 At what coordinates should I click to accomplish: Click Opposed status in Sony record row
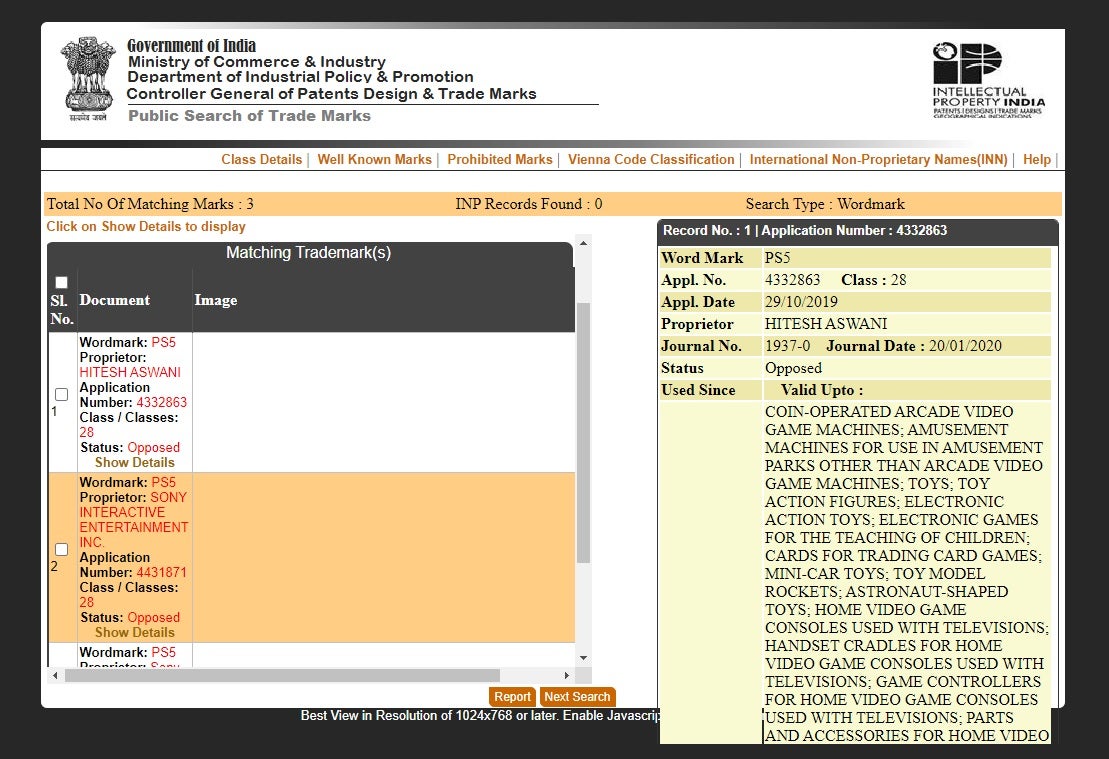tap(153, 618)
